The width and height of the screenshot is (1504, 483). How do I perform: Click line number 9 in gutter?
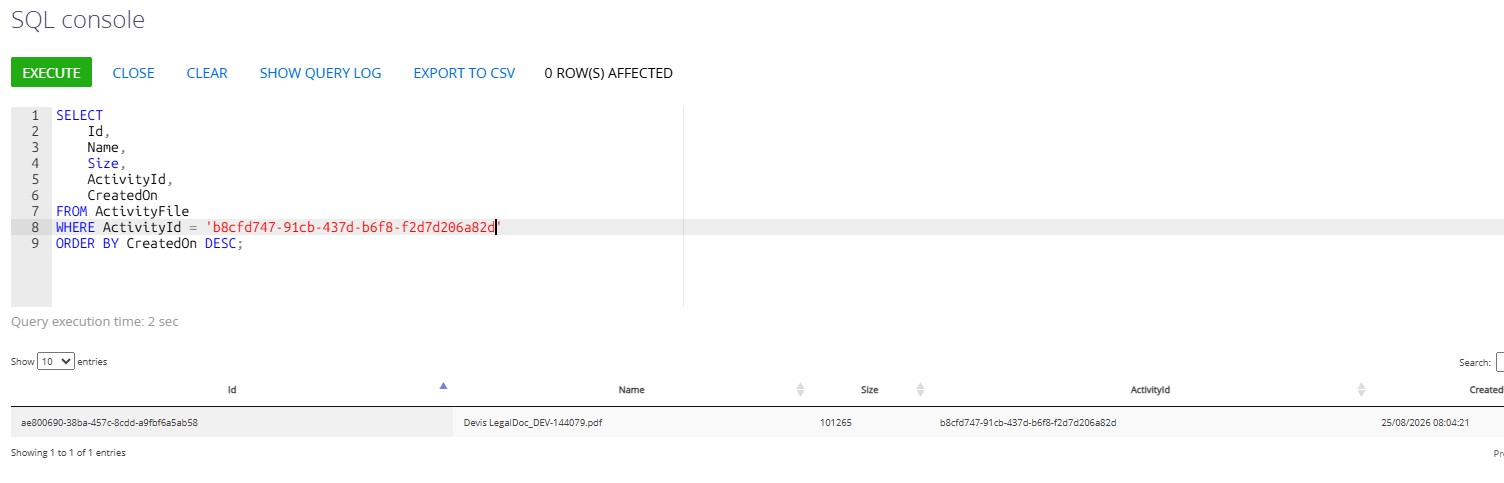pos(35,243)
